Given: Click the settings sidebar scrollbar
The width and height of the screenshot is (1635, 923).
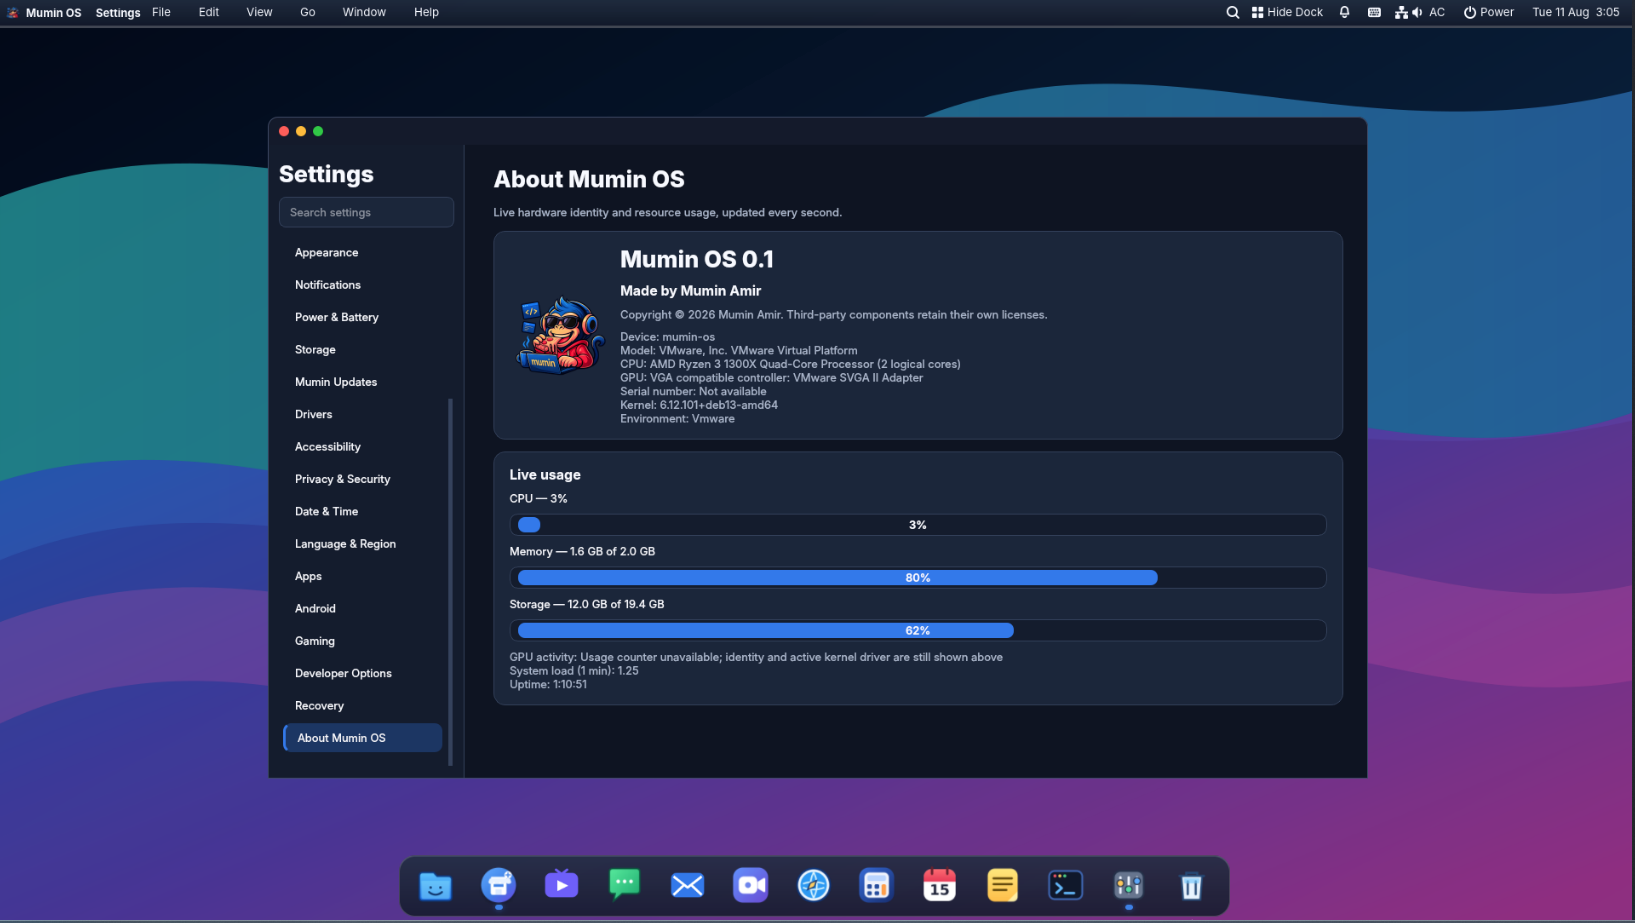Looking at the screenshot, I should (450, 582).
